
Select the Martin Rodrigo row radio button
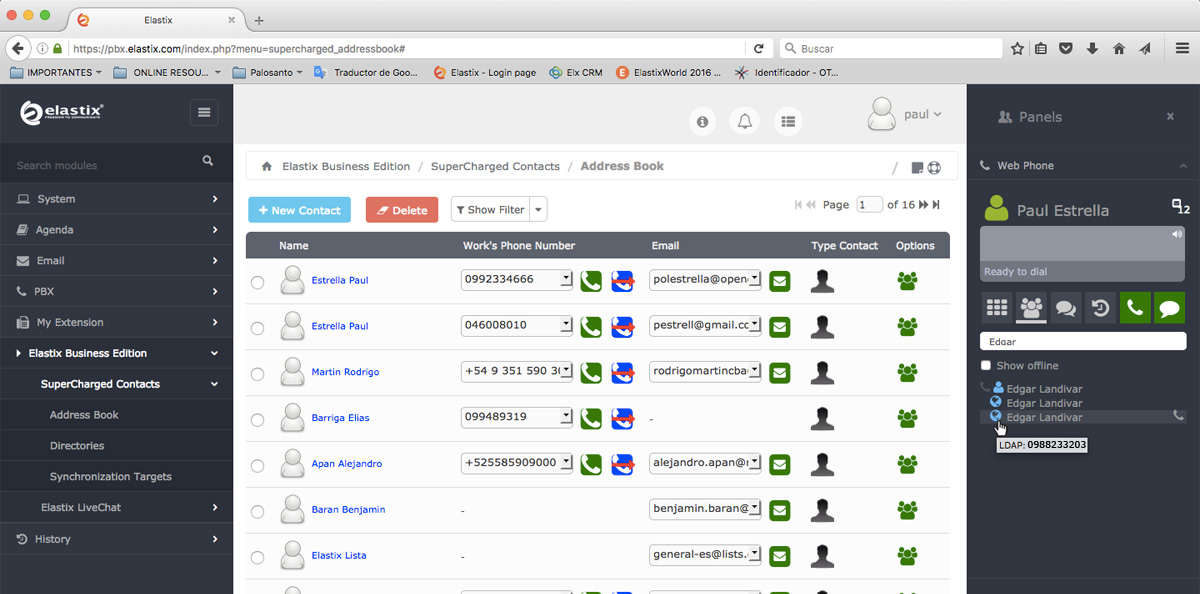tap(258, 375)
